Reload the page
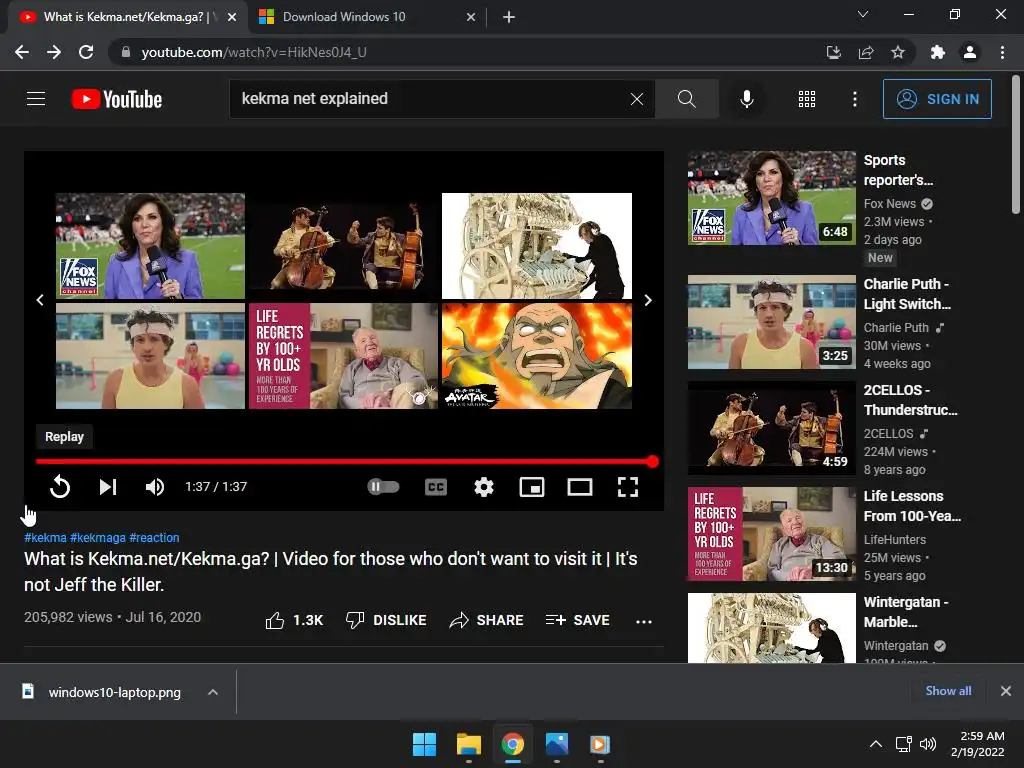Screen dimensions: 1024x768 (86, 52)
